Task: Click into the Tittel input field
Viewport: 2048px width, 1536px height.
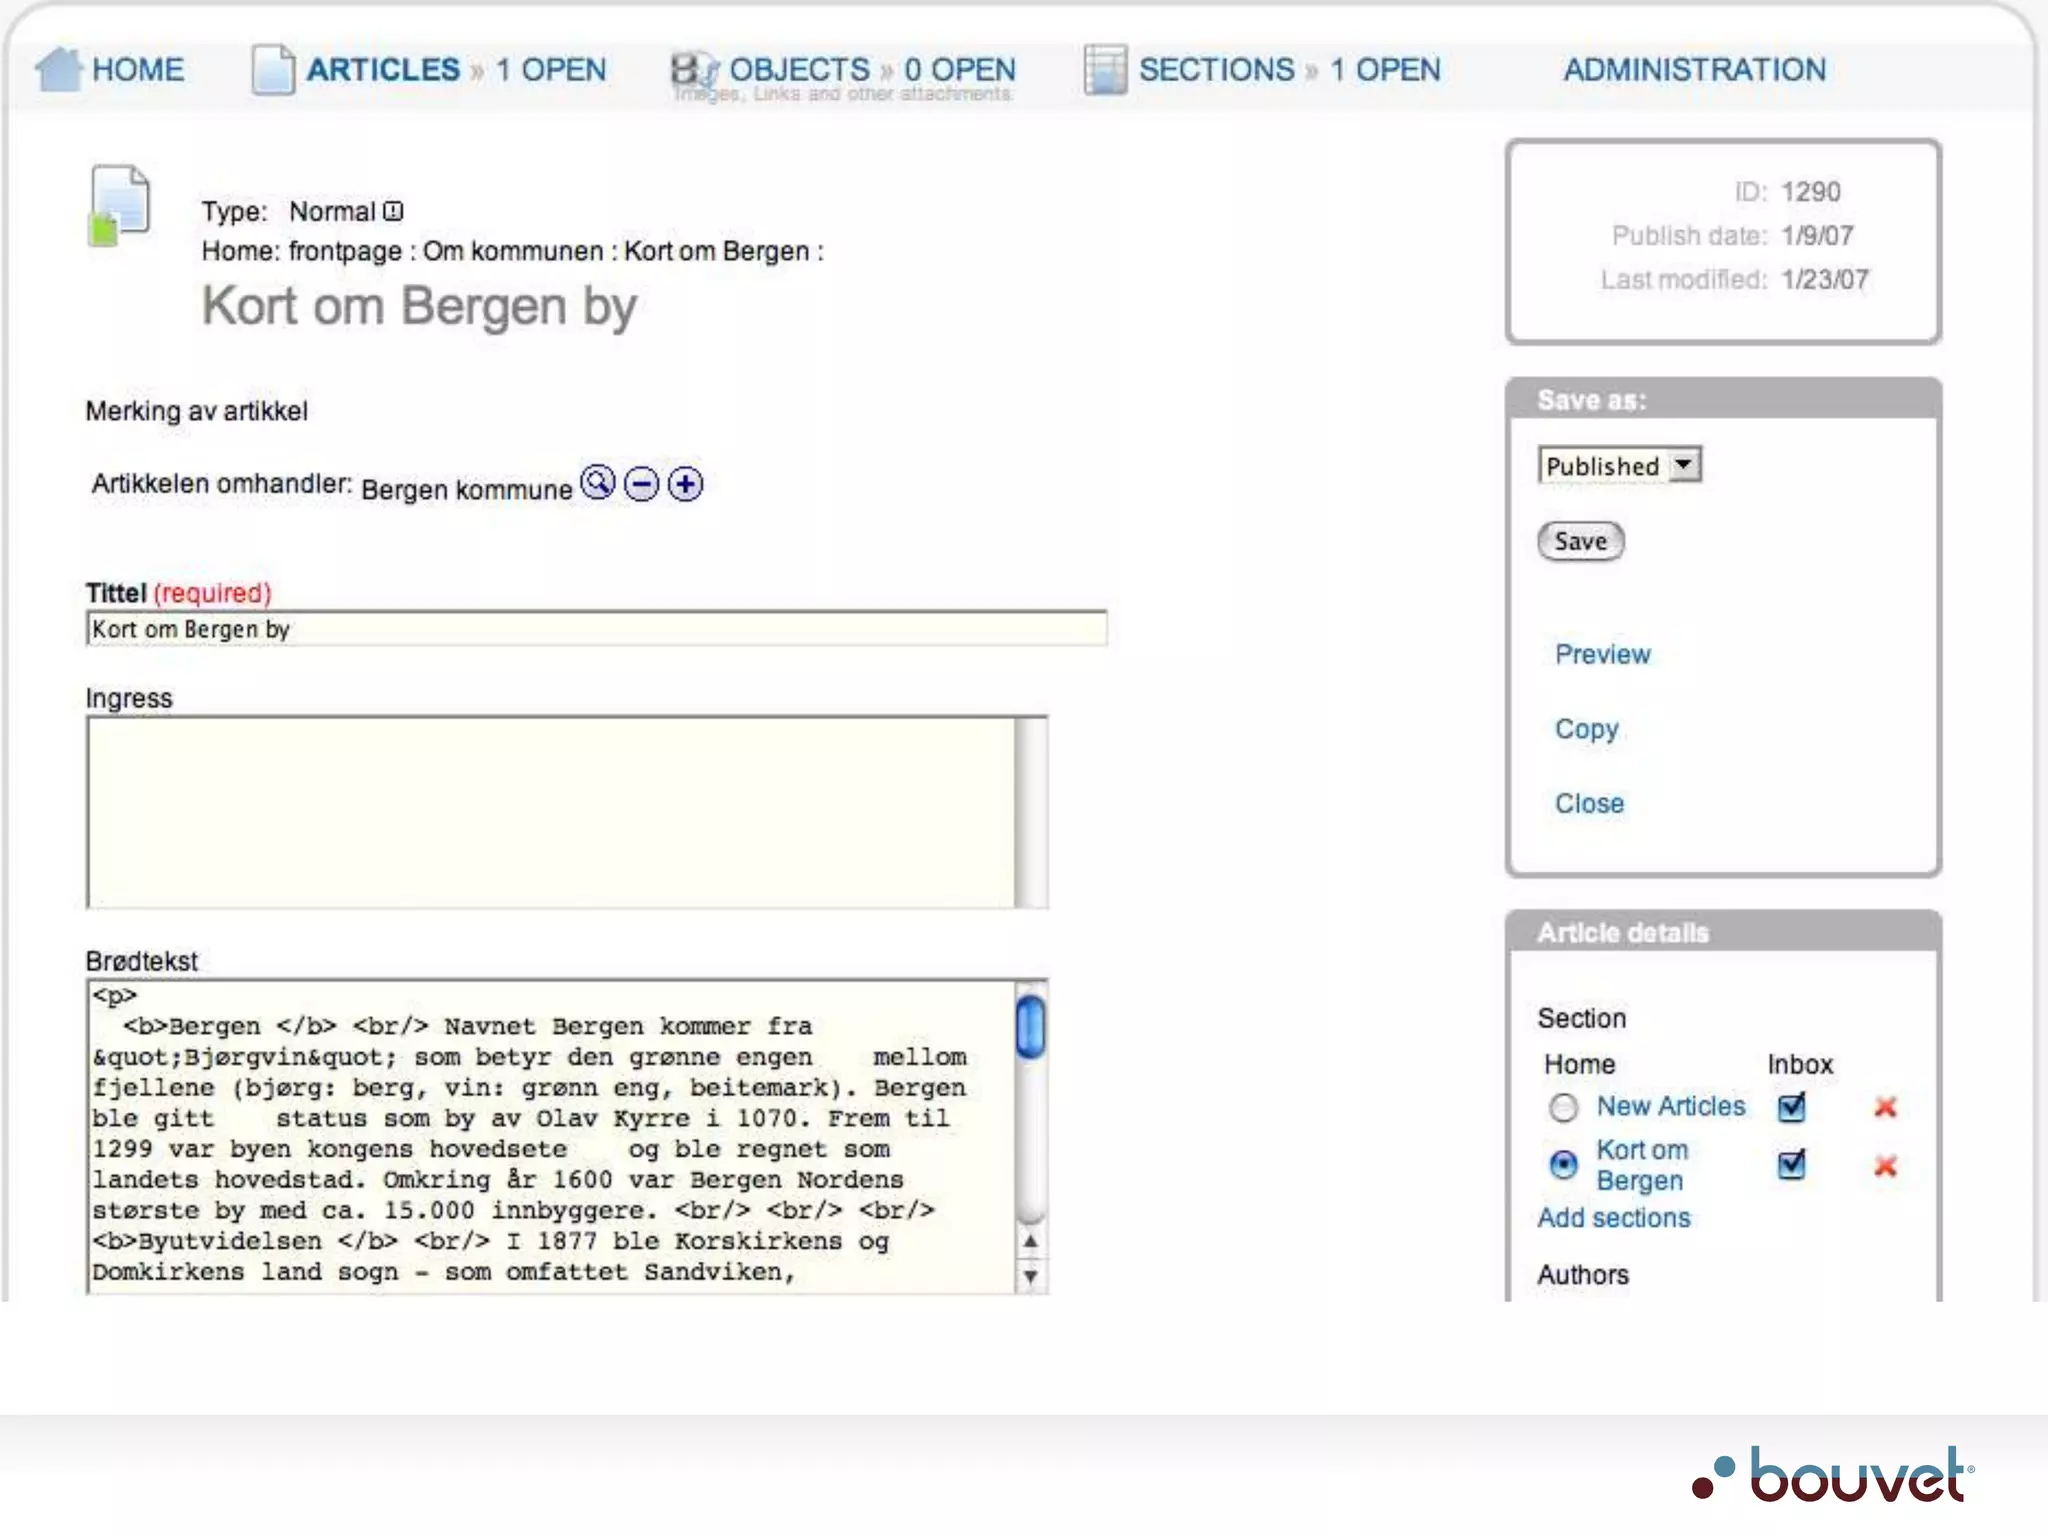Action: (x=596, y=629)
